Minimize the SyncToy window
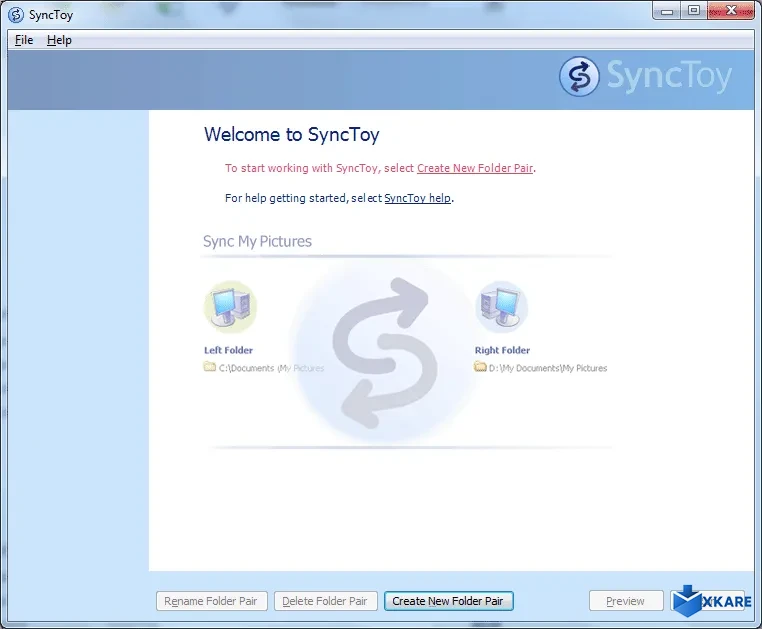762x629 pixels. [x=667, y=11]
